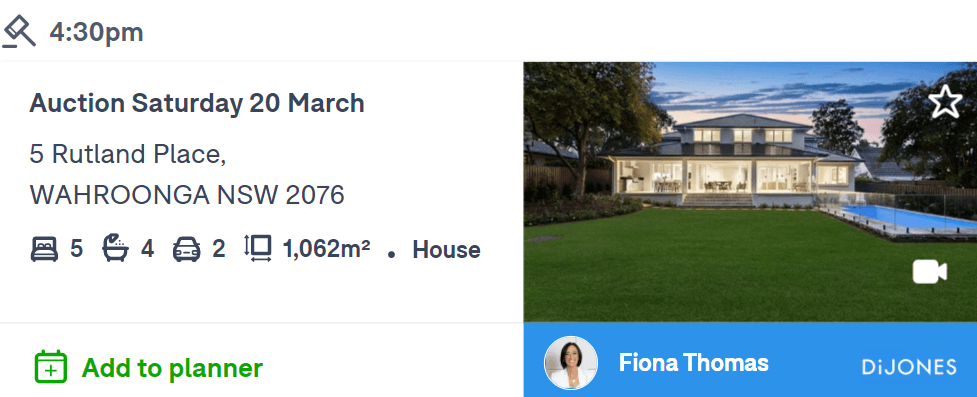Open agent Fiona Thomas profile photo

(x=571, y=363)
